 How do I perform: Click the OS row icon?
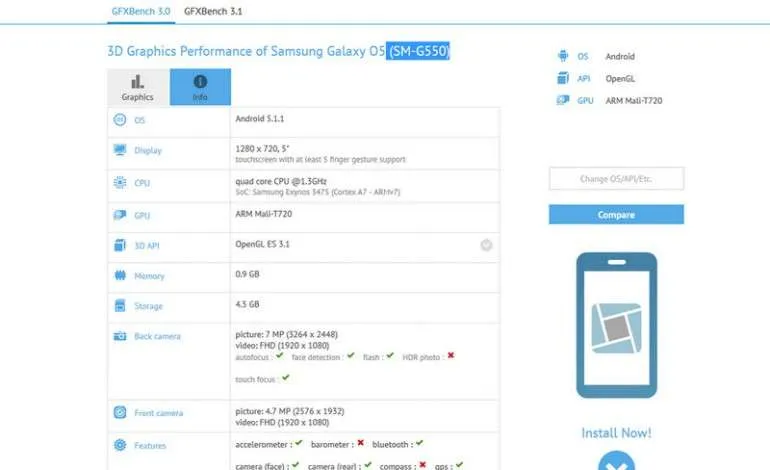pos(120,119)
